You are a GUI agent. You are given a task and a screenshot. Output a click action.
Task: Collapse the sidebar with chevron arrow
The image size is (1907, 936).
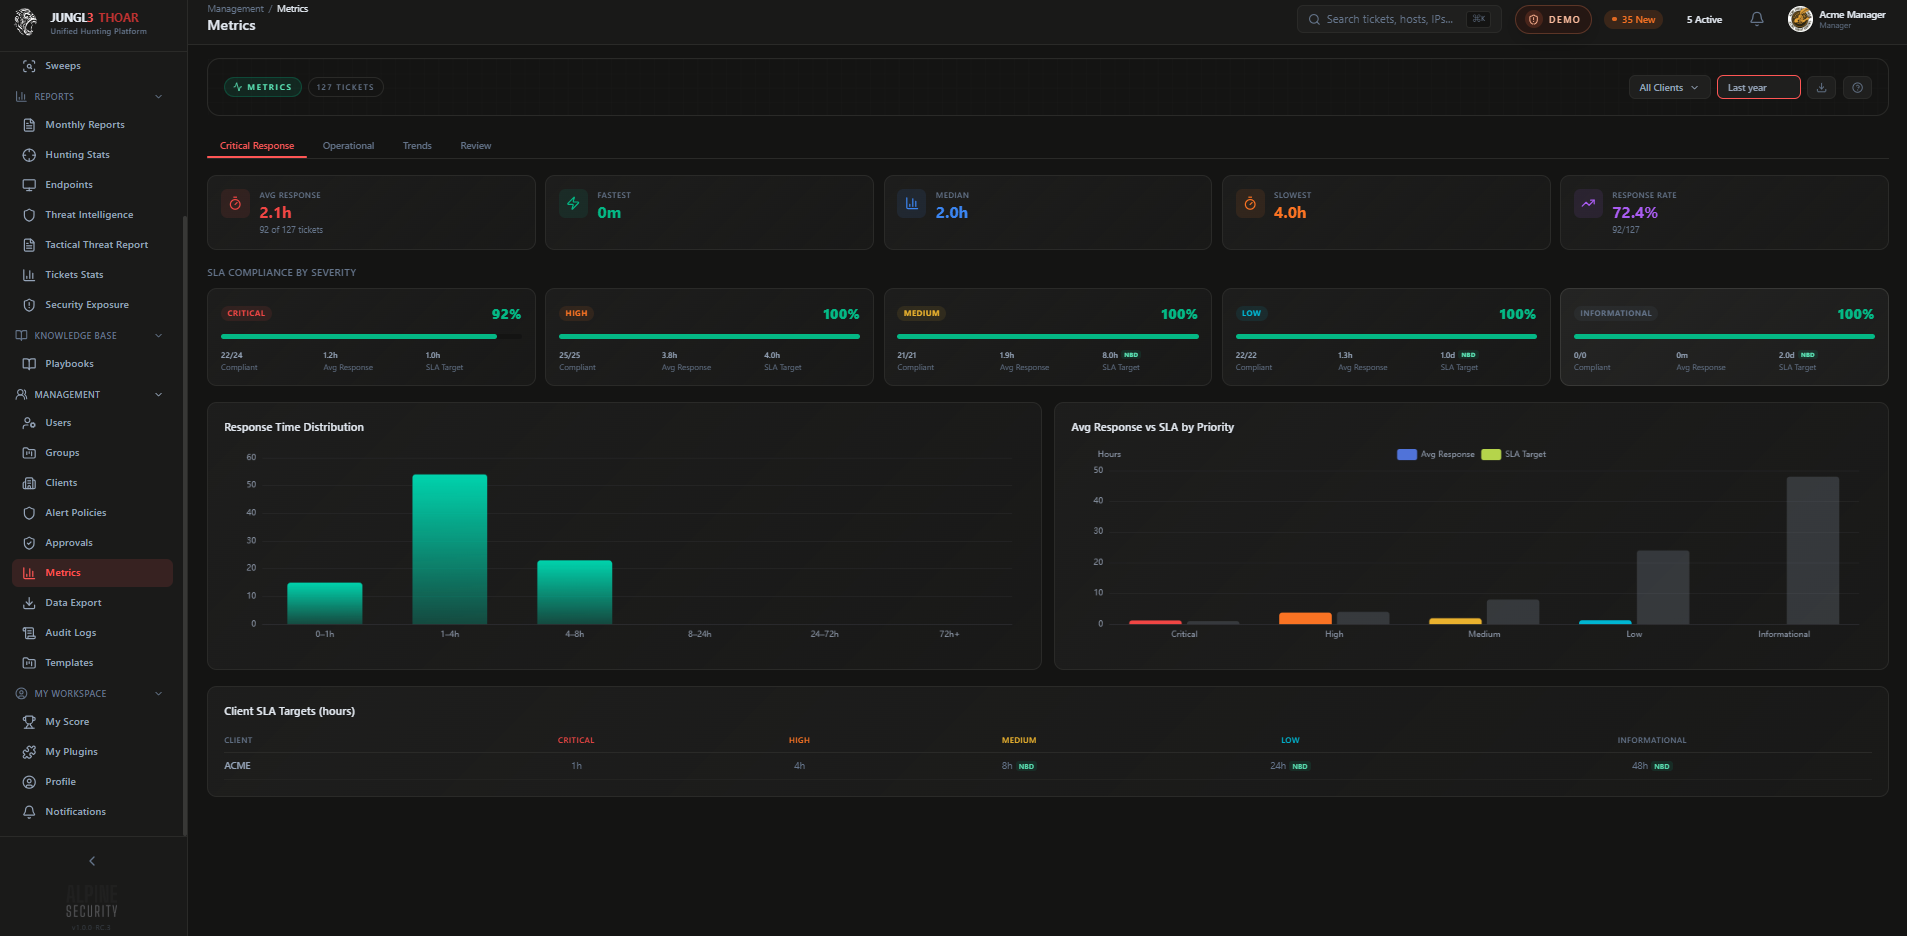pyautogui.click(x=92, y=861)
